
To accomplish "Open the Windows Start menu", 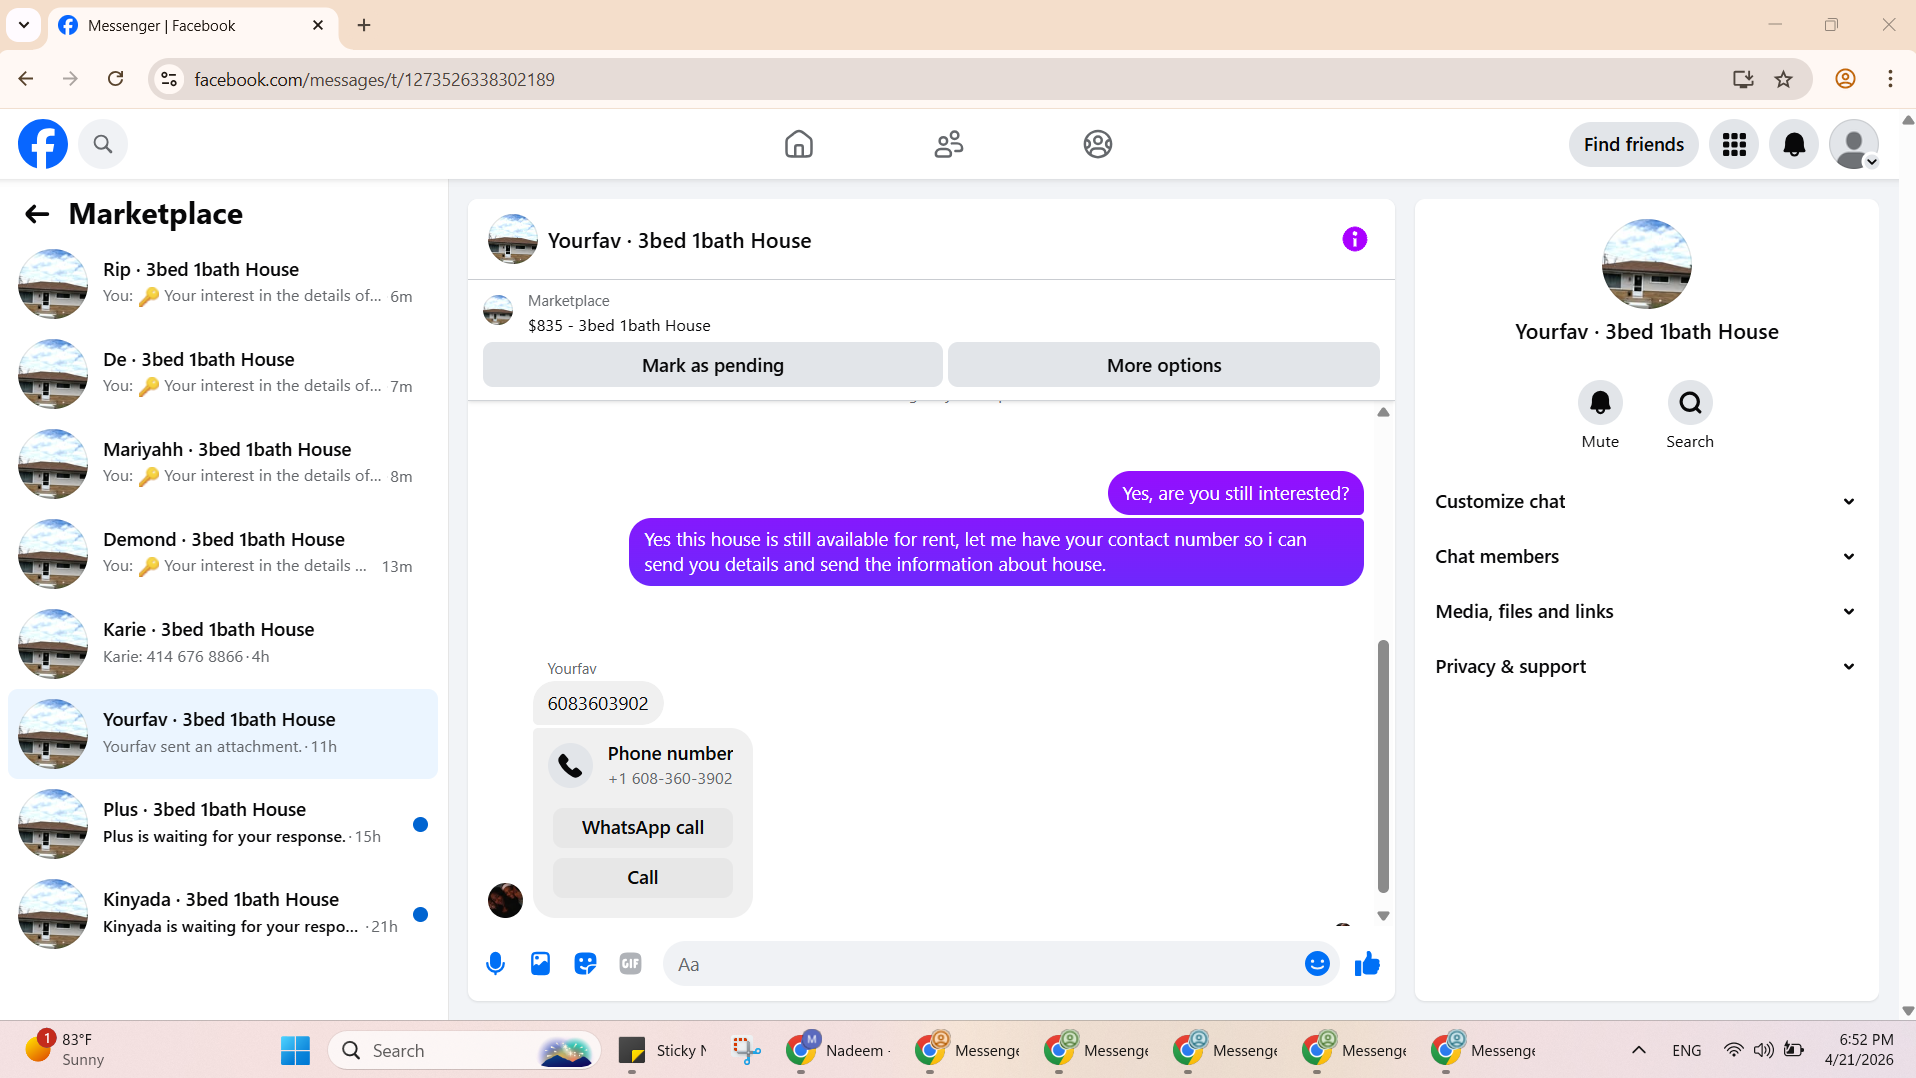I will coord(295,1050).
